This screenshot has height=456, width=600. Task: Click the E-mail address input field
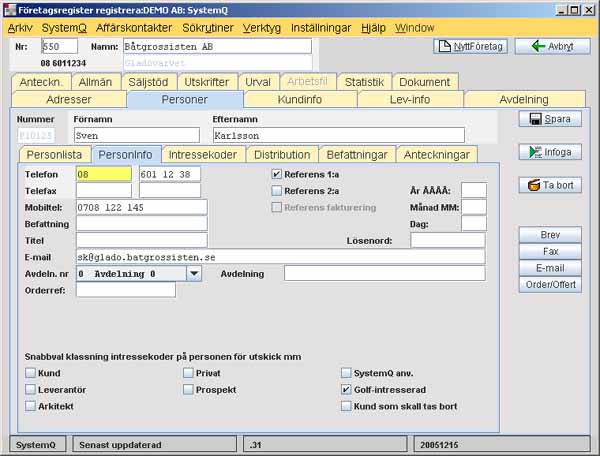click(281, 257)
